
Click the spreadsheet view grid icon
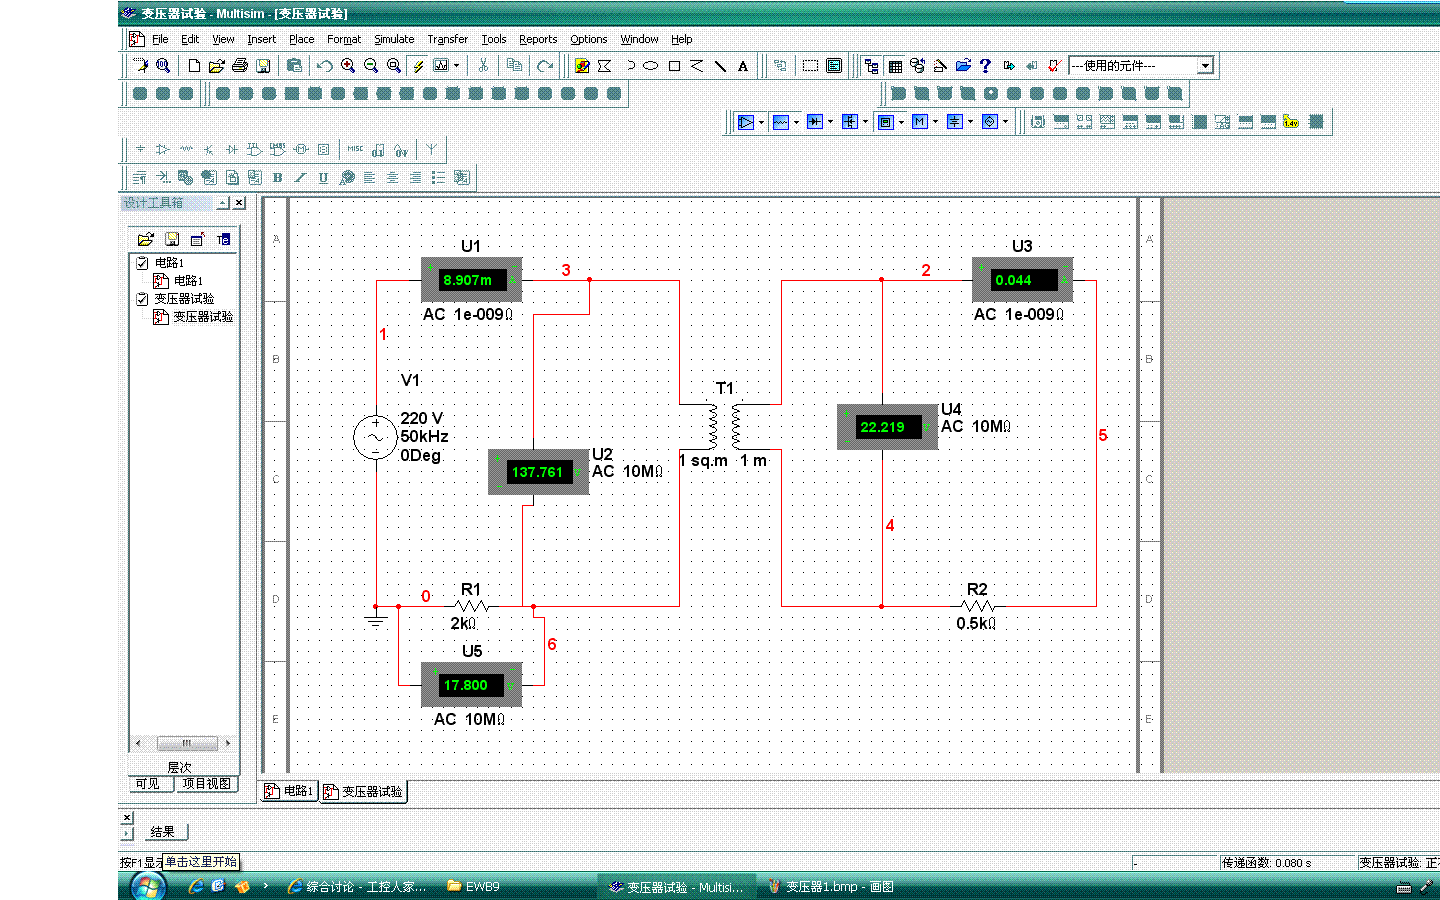(x=895, y=66)
